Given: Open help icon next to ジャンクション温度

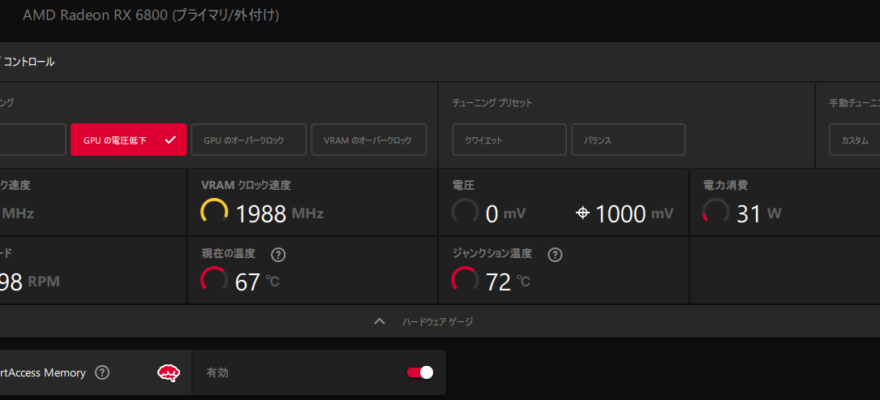Looking at the screenshot, I should (x=554, y=255).
